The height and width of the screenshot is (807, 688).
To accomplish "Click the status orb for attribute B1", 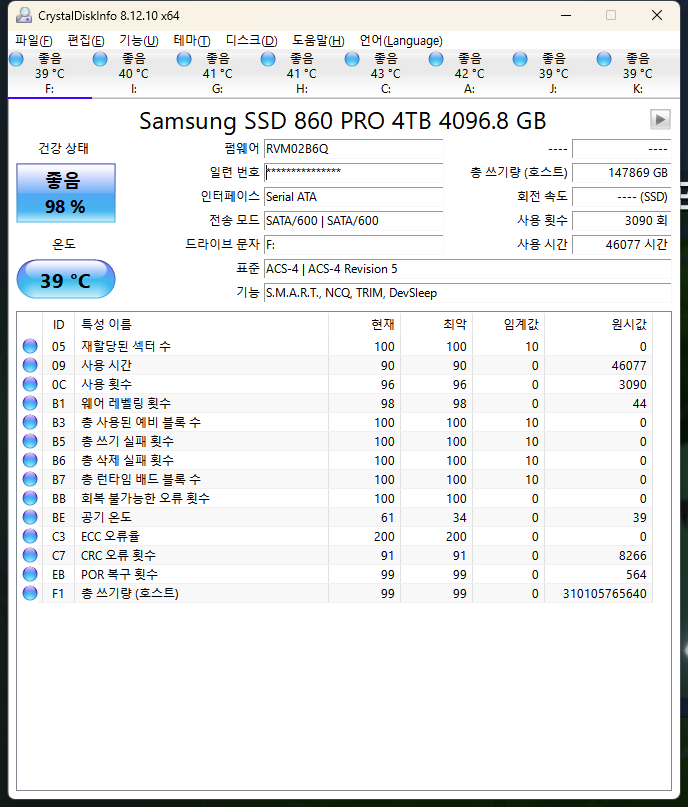I will click(x=30, y=403).
